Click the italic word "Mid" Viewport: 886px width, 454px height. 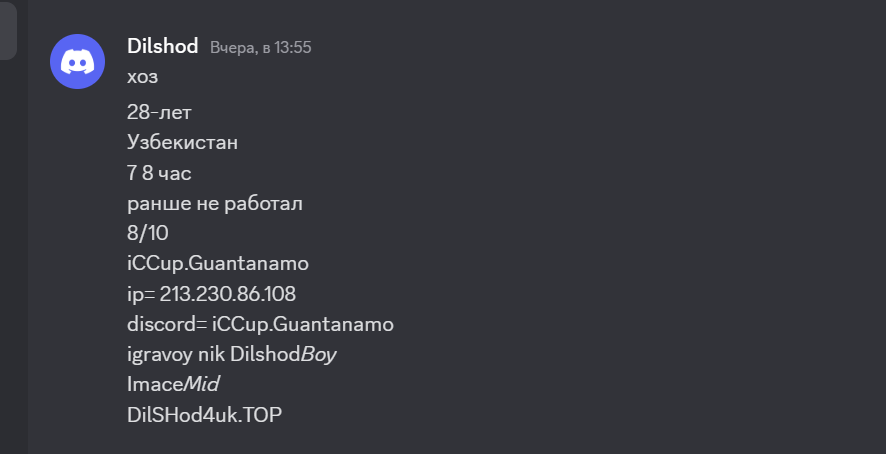(200, 384)
